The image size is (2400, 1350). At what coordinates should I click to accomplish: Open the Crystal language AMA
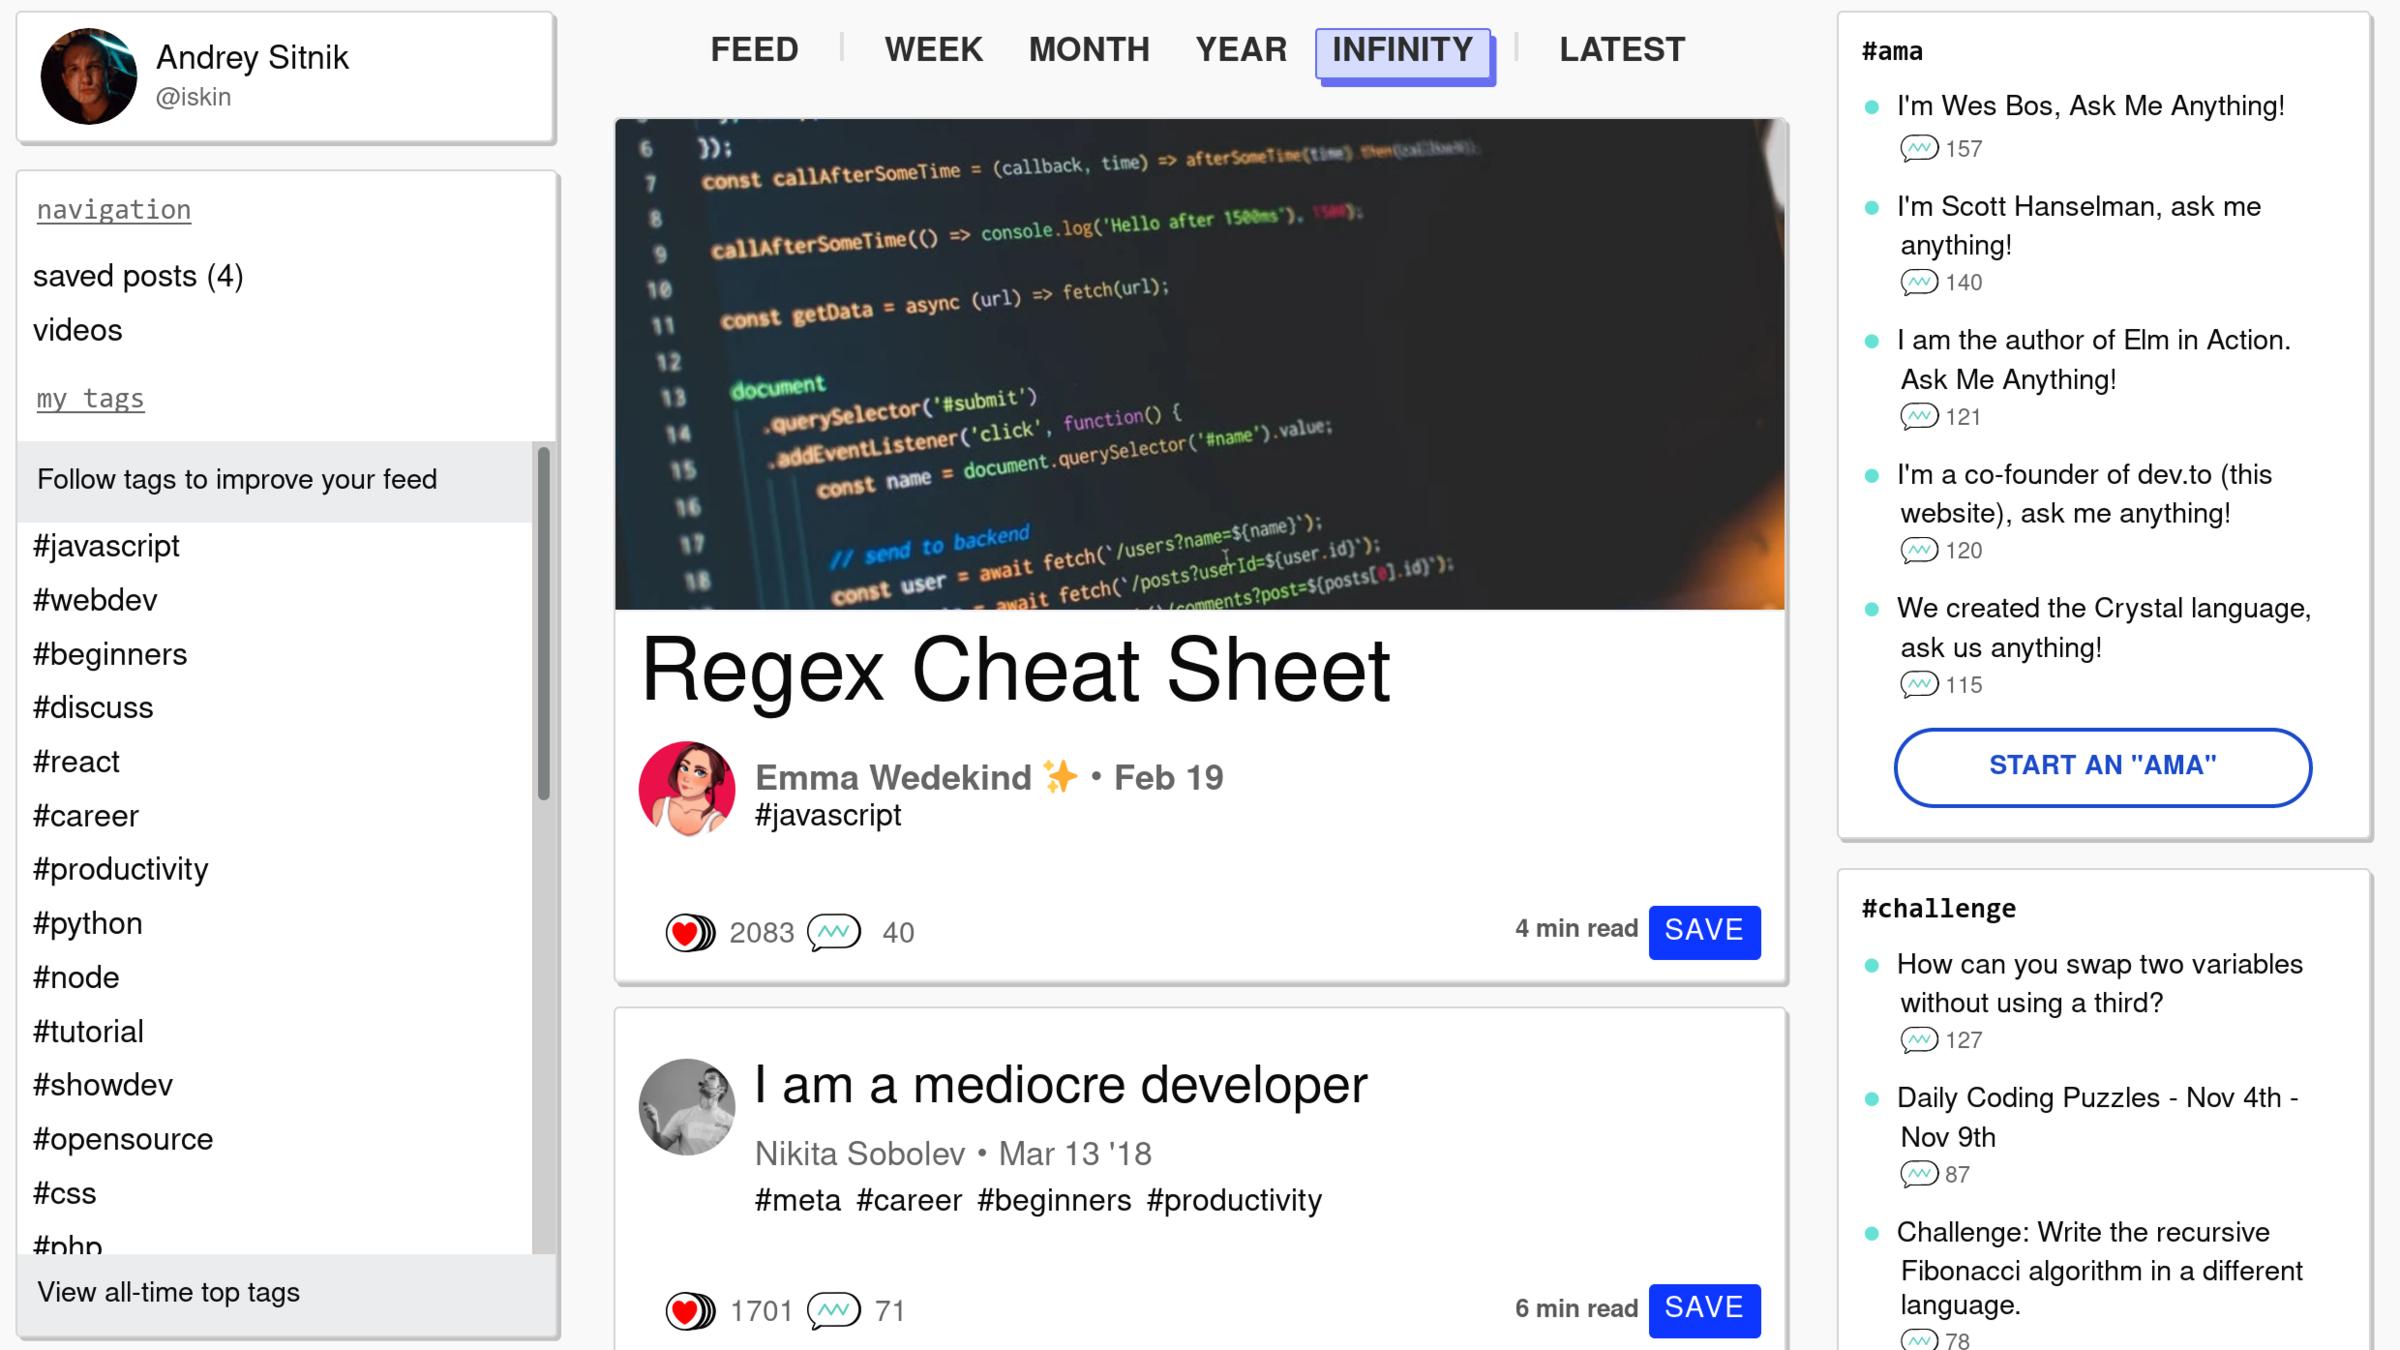[x=2105, y=628]
